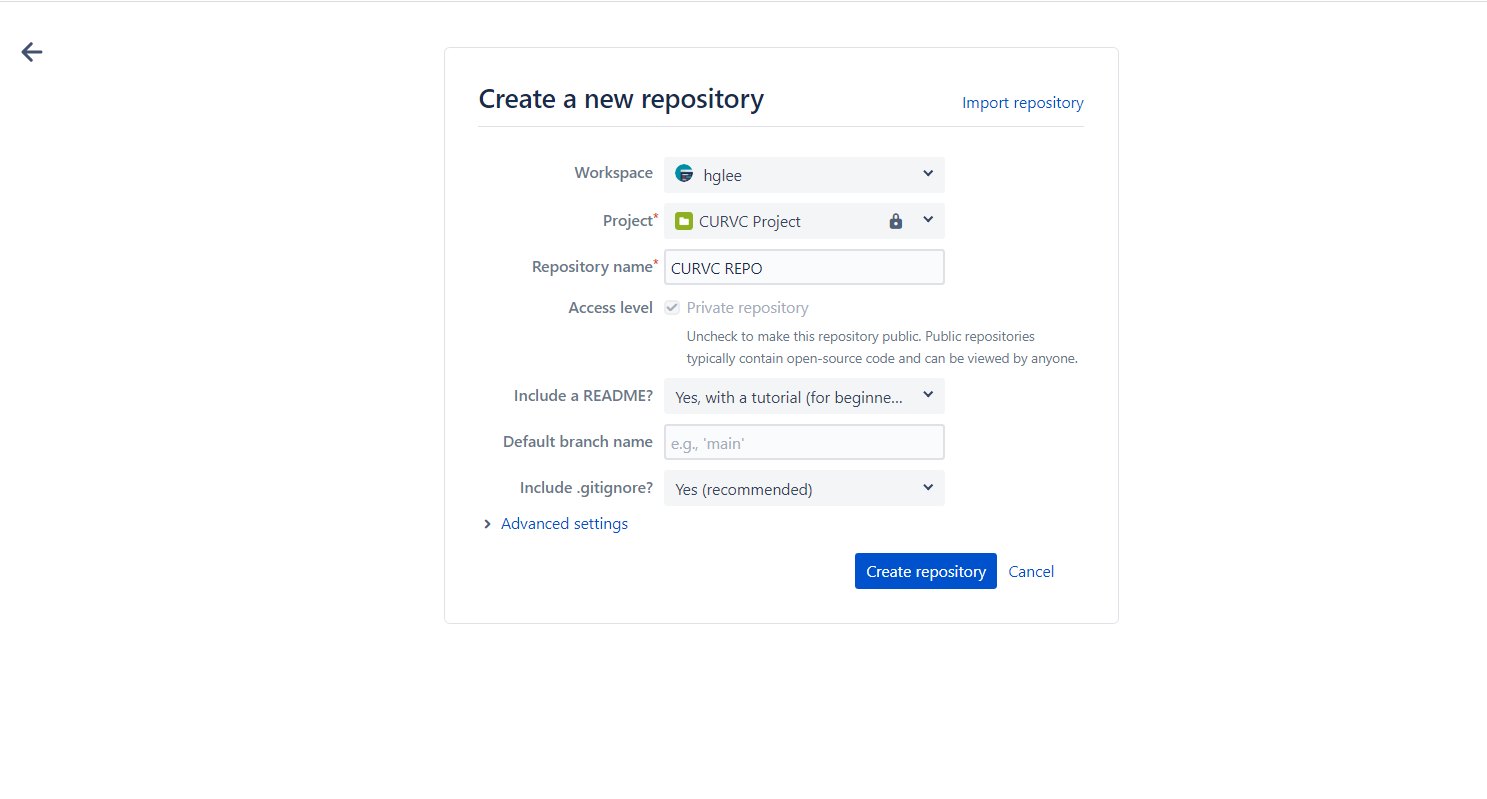This screenshot has width=1487, height=799.
Task: Click the lock icon beside CURVC Project
Action: coord(896,221)
